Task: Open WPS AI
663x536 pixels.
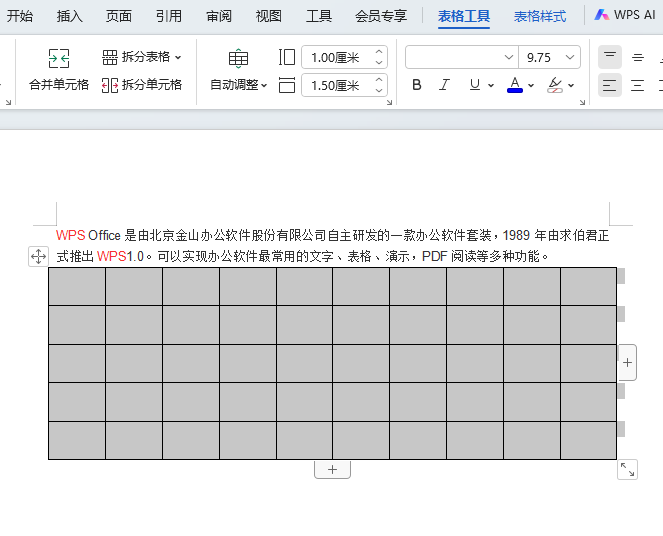Action: coord(625,15)
